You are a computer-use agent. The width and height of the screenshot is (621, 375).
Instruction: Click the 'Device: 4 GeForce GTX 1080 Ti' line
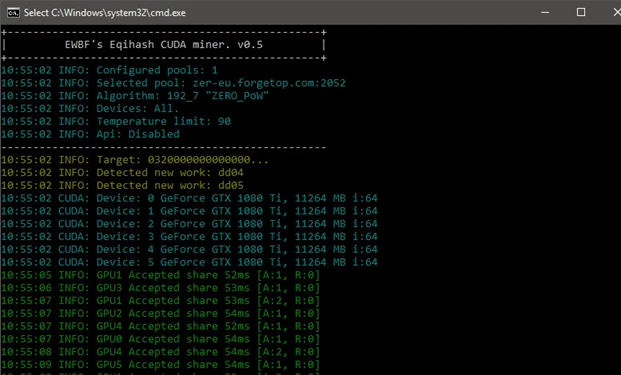click(189, 249)
